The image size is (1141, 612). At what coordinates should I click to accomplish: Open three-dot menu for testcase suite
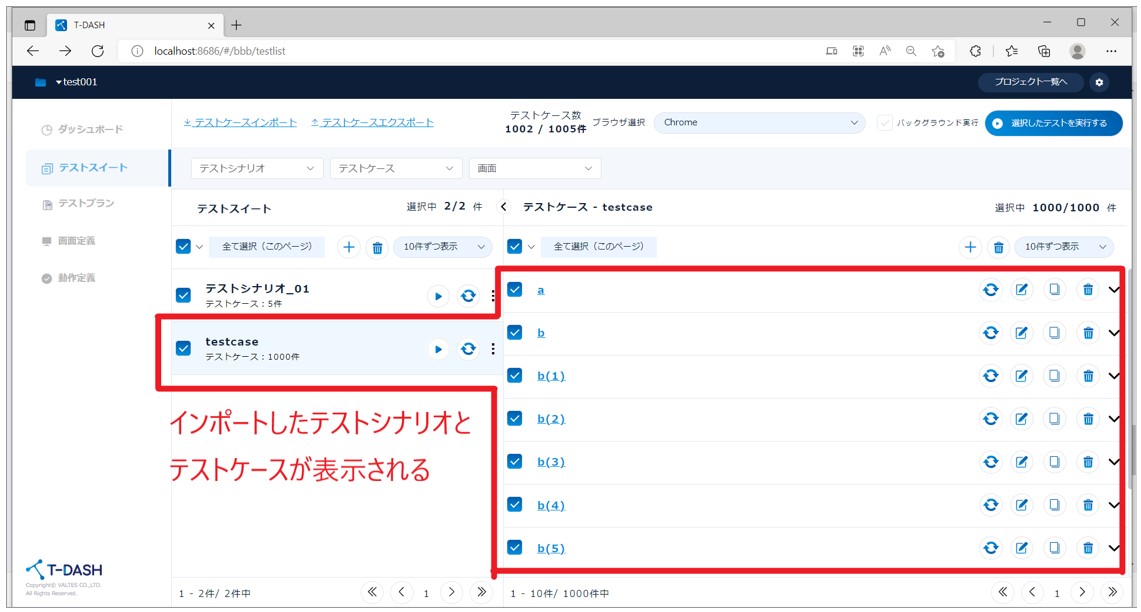(493, 349)
